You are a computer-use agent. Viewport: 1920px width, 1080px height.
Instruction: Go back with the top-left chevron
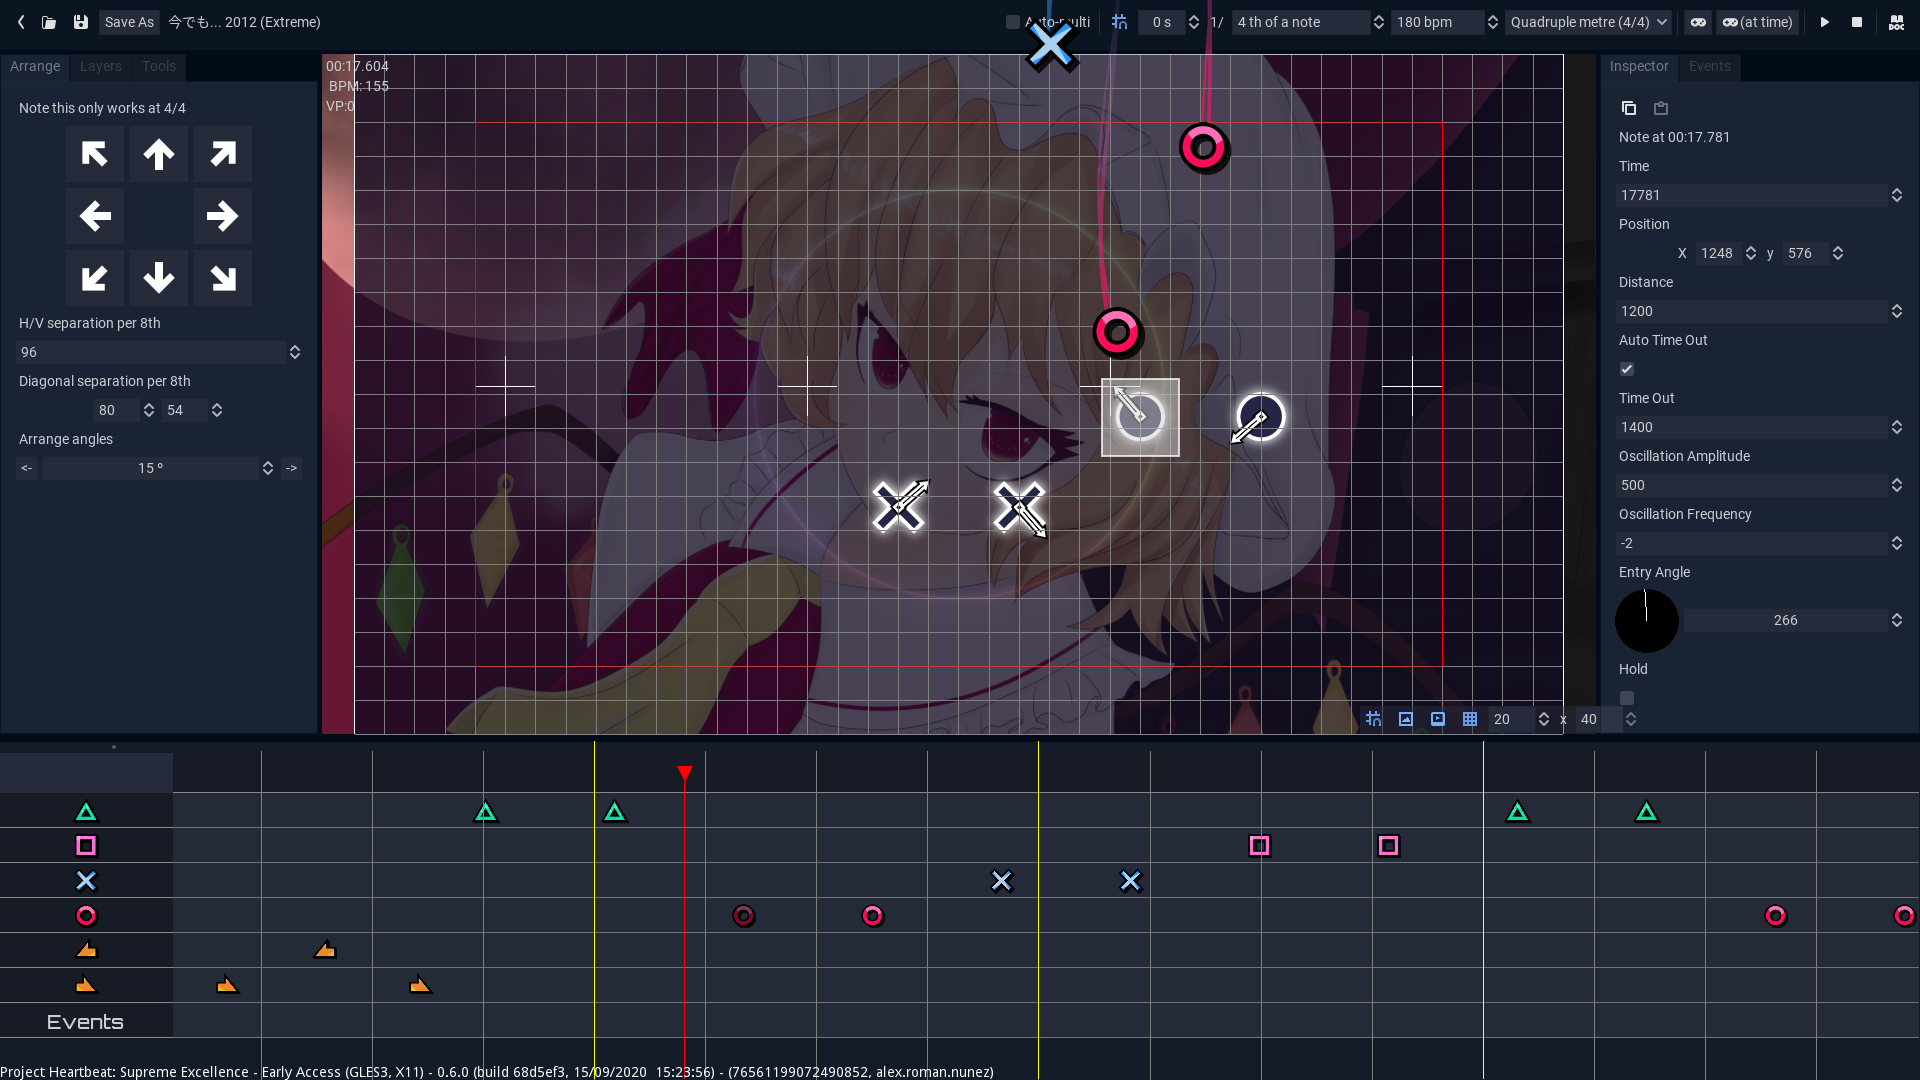pyautogui.click(x=21, y=22)
